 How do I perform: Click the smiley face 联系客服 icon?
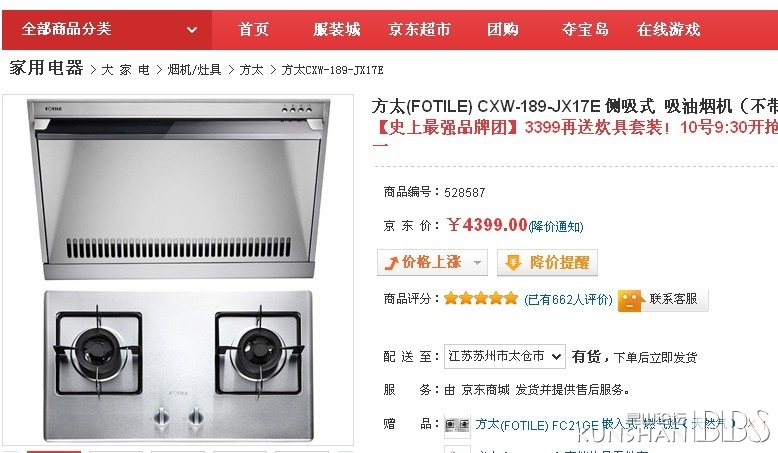pyautogui.click(x=629, y=300)
